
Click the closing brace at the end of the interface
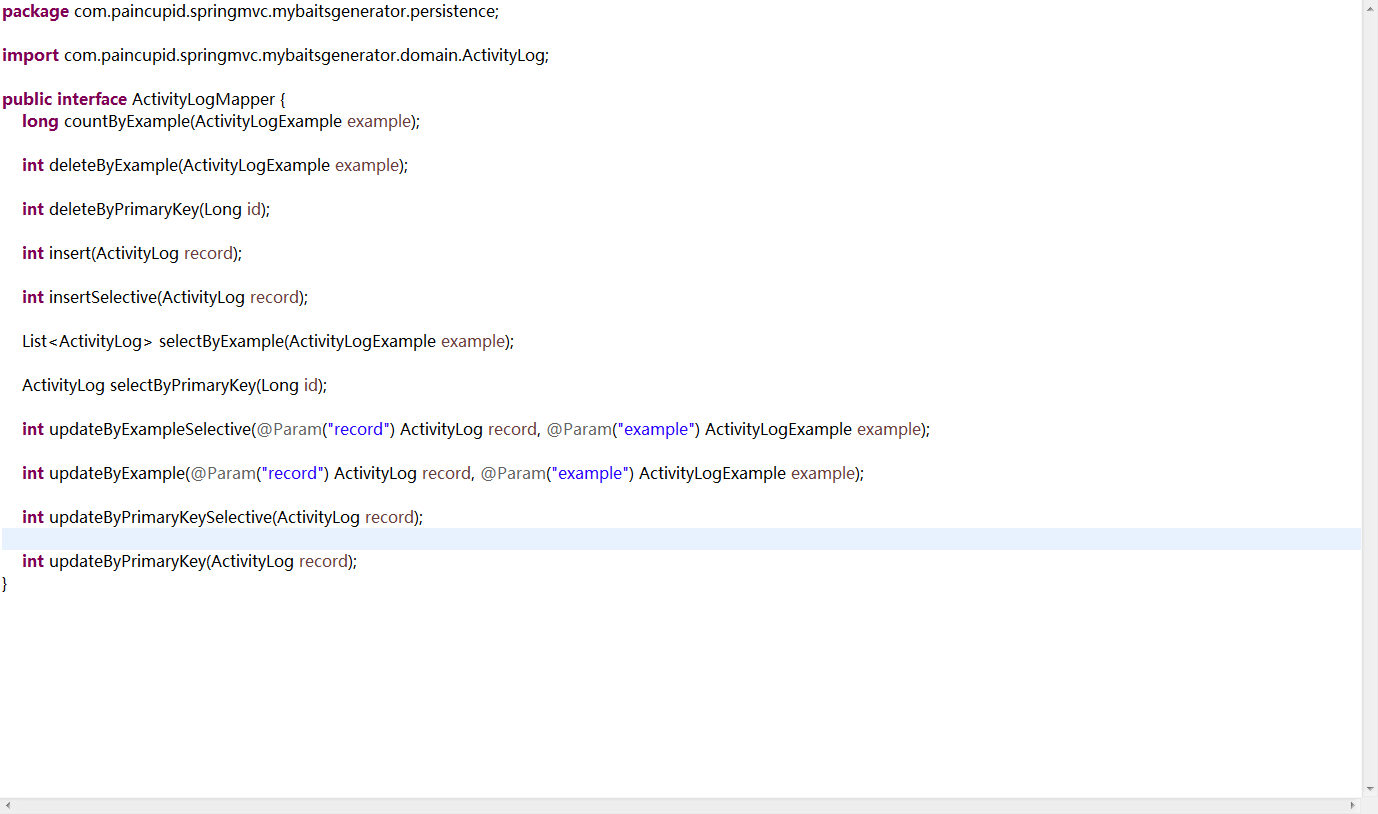pos(5,584)
